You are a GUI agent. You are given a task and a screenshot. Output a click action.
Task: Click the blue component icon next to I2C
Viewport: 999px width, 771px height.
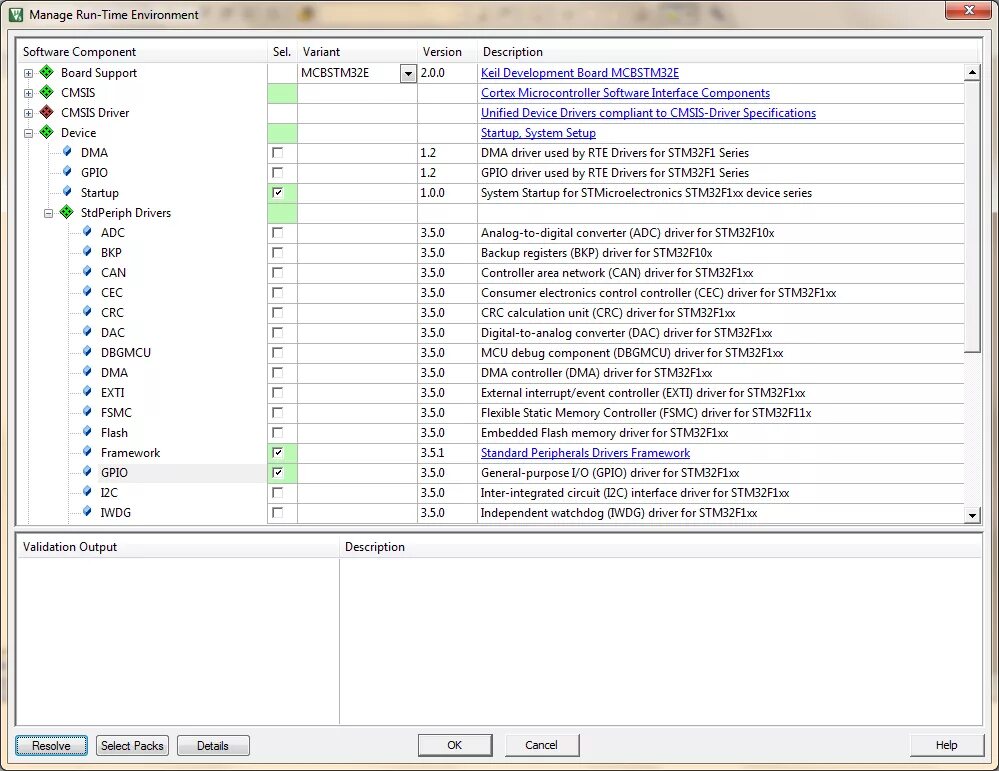coord(87,492)
